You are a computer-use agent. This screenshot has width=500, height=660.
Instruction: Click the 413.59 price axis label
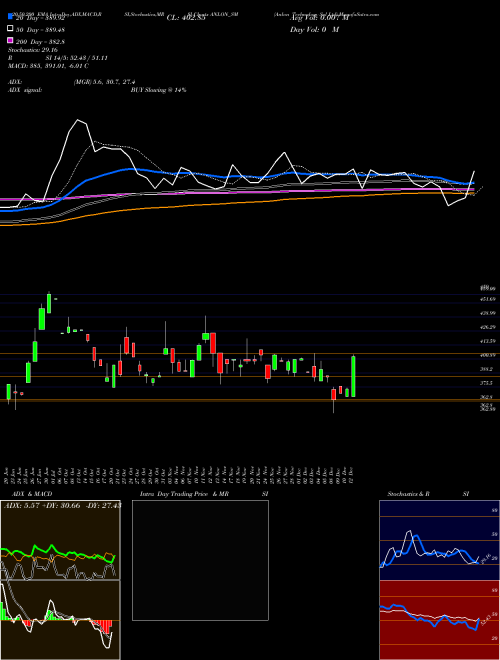(488, 341)
